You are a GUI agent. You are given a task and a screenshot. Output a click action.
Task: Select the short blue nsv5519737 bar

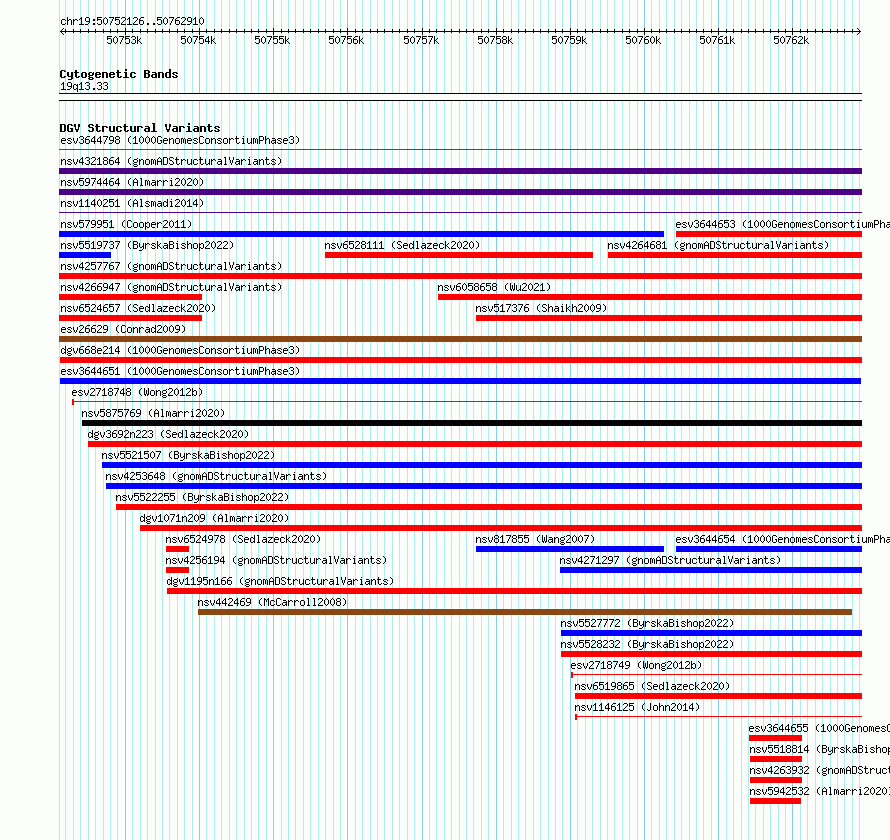pyautogui.click(x=85, y=255)
